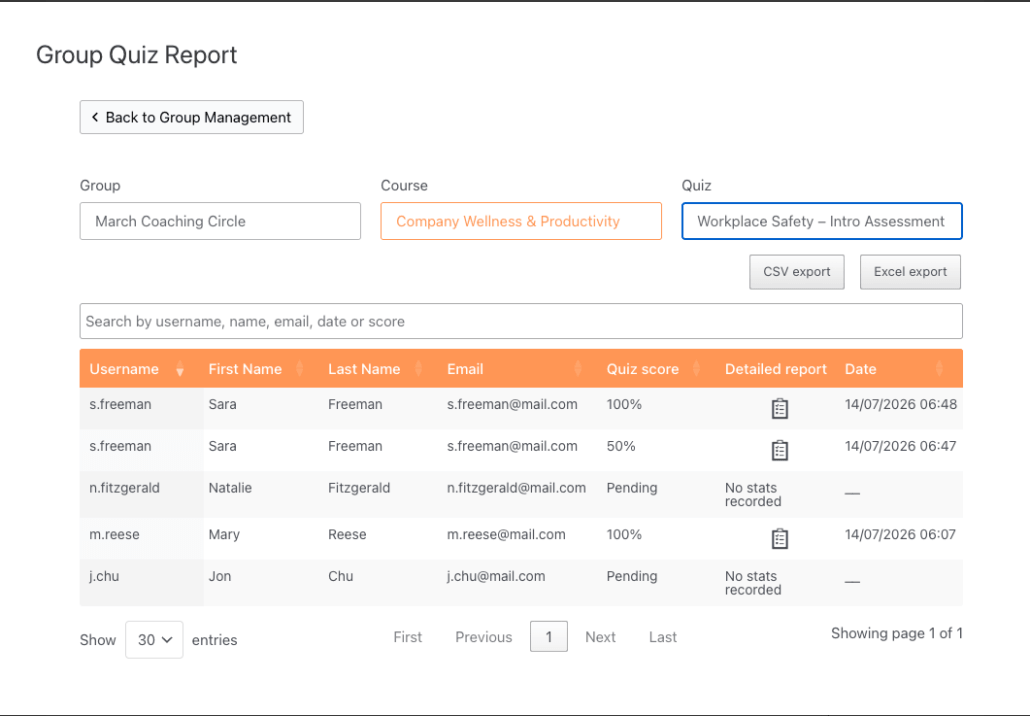Select email m.reese@mail.com
This screenshot has height=716, width=1030.
[506, 535]
